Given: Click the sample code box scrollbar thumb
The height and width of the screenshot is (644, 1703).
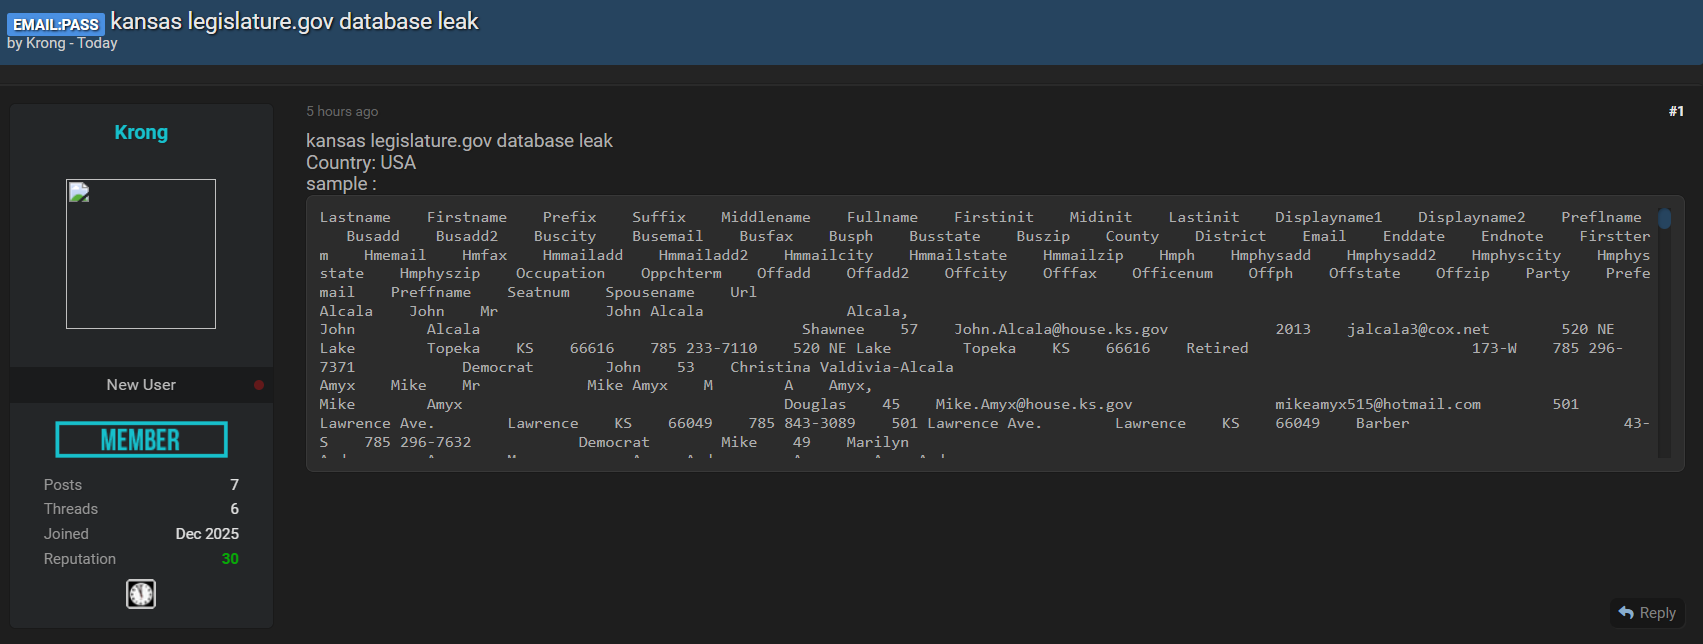Looking at the screenshot, I should [x=1664, y=218].
